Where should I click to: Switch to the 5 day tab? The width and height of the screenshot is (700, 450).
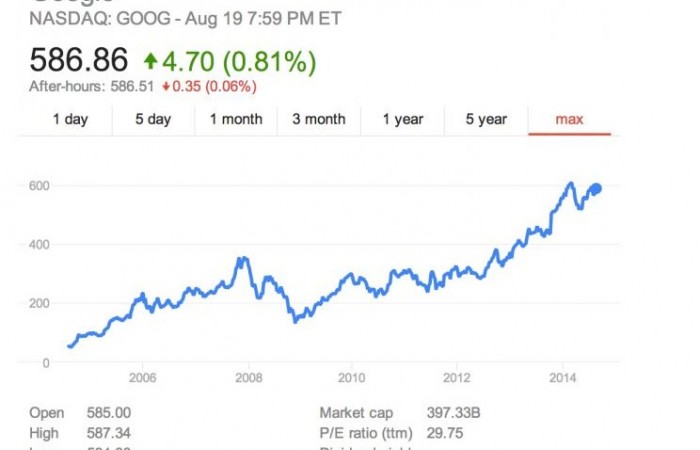pyautogui.click(x=153, y=119)
